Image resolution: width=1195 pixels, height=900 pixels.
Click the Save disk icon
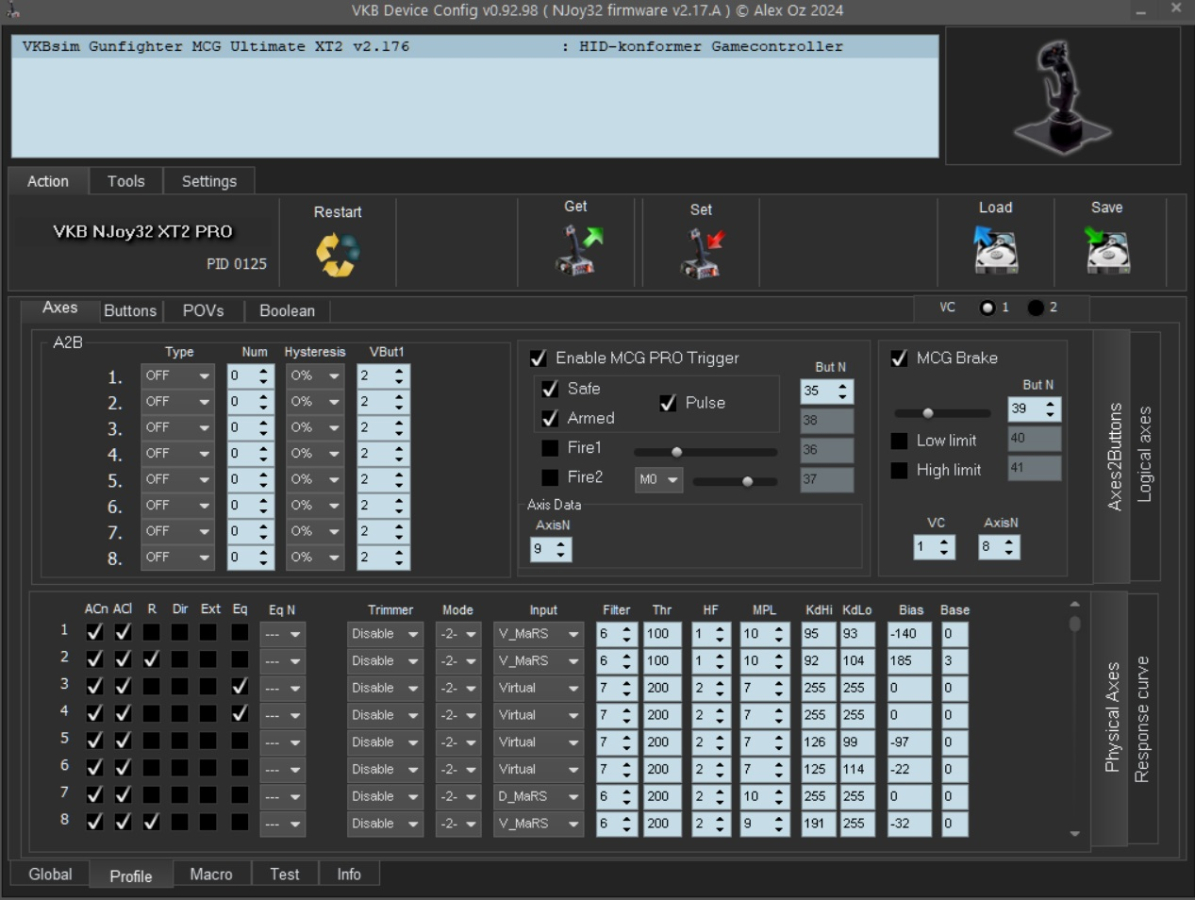tap(1107, 249)
